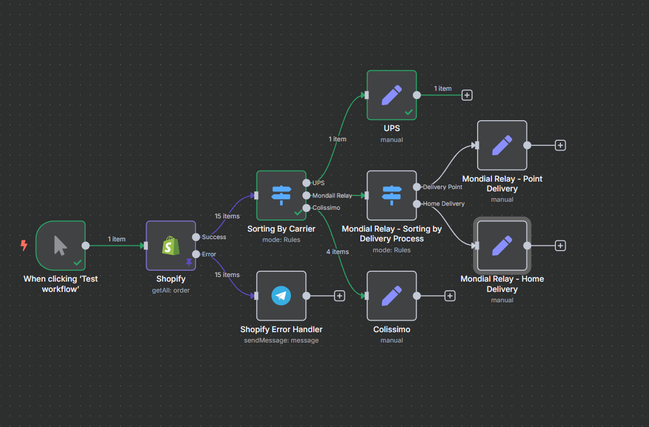Viewport: 649px width, 427px height.
Task: Click '15 items' label on Success connection
Action: coord(227,216)
